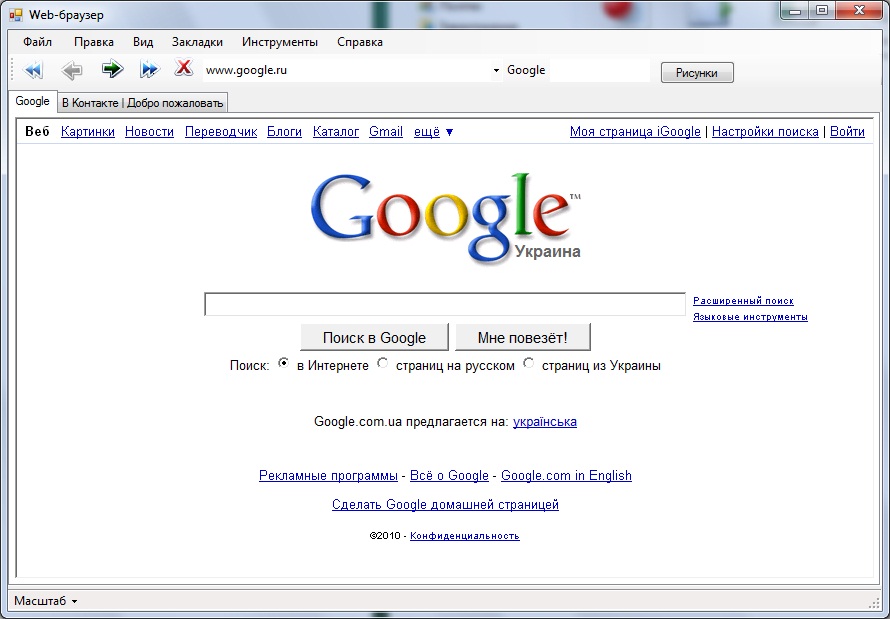
Task: Click the bold Веб label
Action: pos(37,132)
